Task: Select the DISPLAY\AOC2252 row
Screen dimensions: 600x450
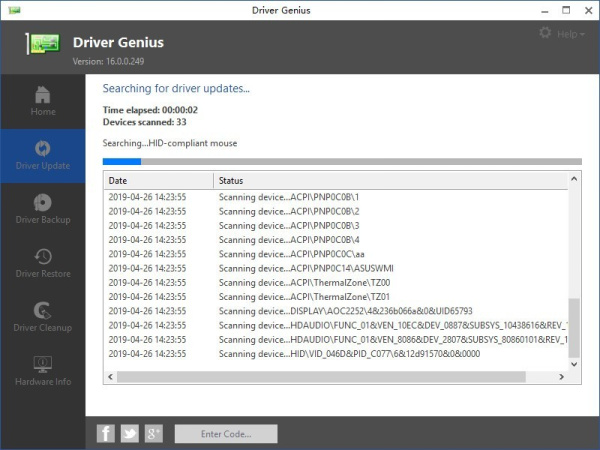Action: coord(336,311)
